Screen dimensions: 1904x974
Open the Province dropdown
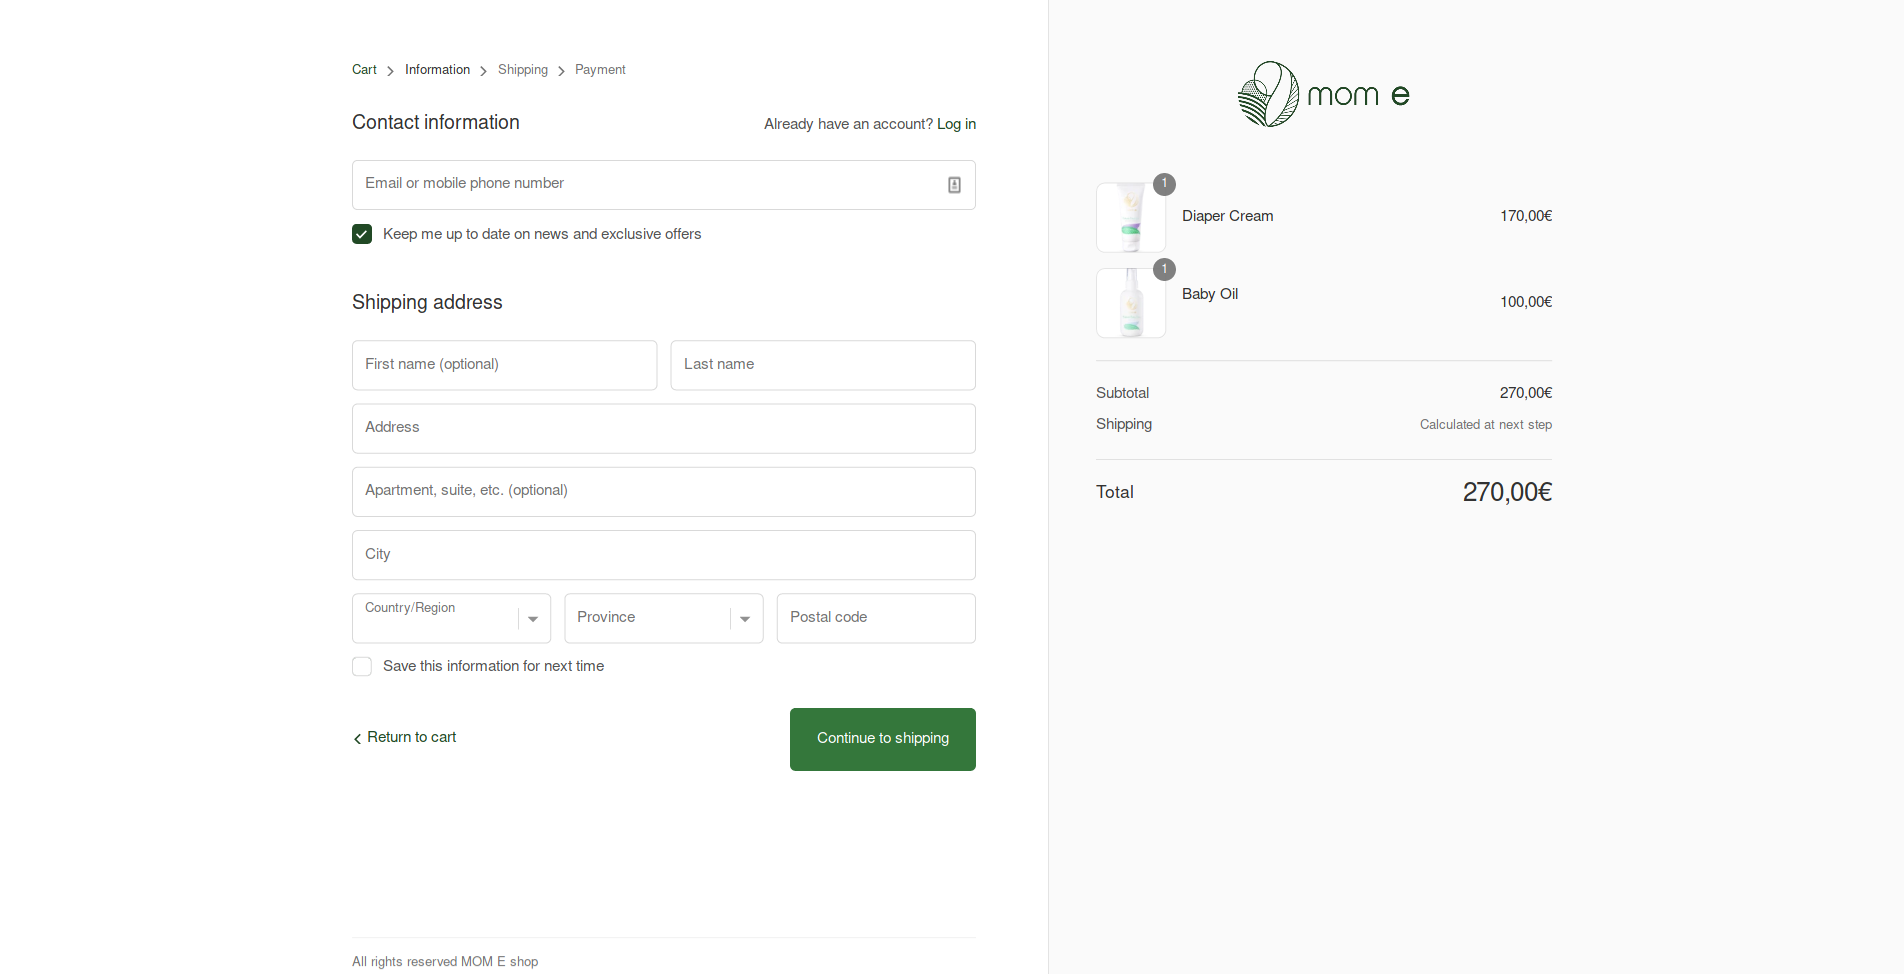(x=663, y=618)
